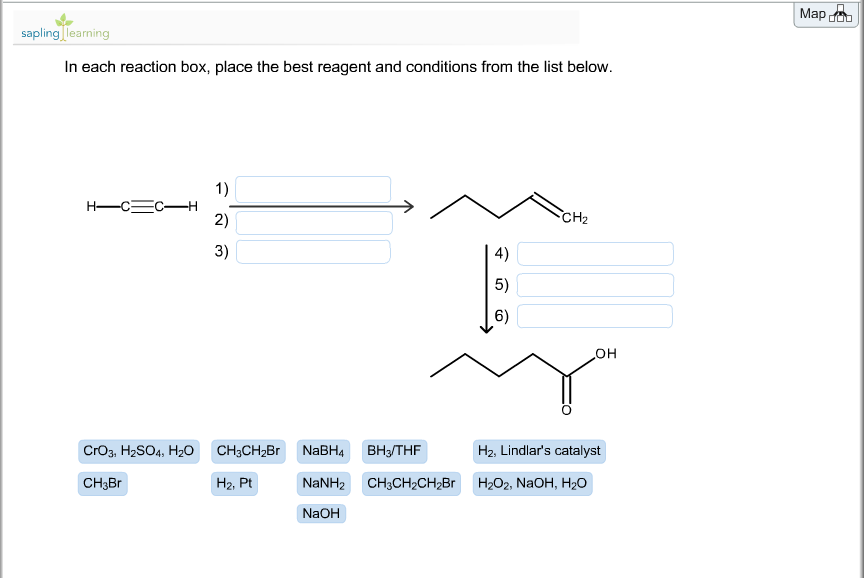This screenshot has height=578, width=864.
Task: Click reaction box 6 beside vertical arrow
Action: [595, 315]
